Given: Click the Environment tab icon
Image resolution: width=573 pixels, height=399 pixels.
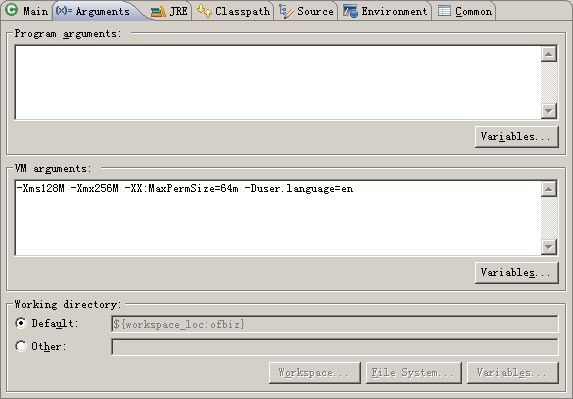Looking at the screenshot, I should 350,11.
